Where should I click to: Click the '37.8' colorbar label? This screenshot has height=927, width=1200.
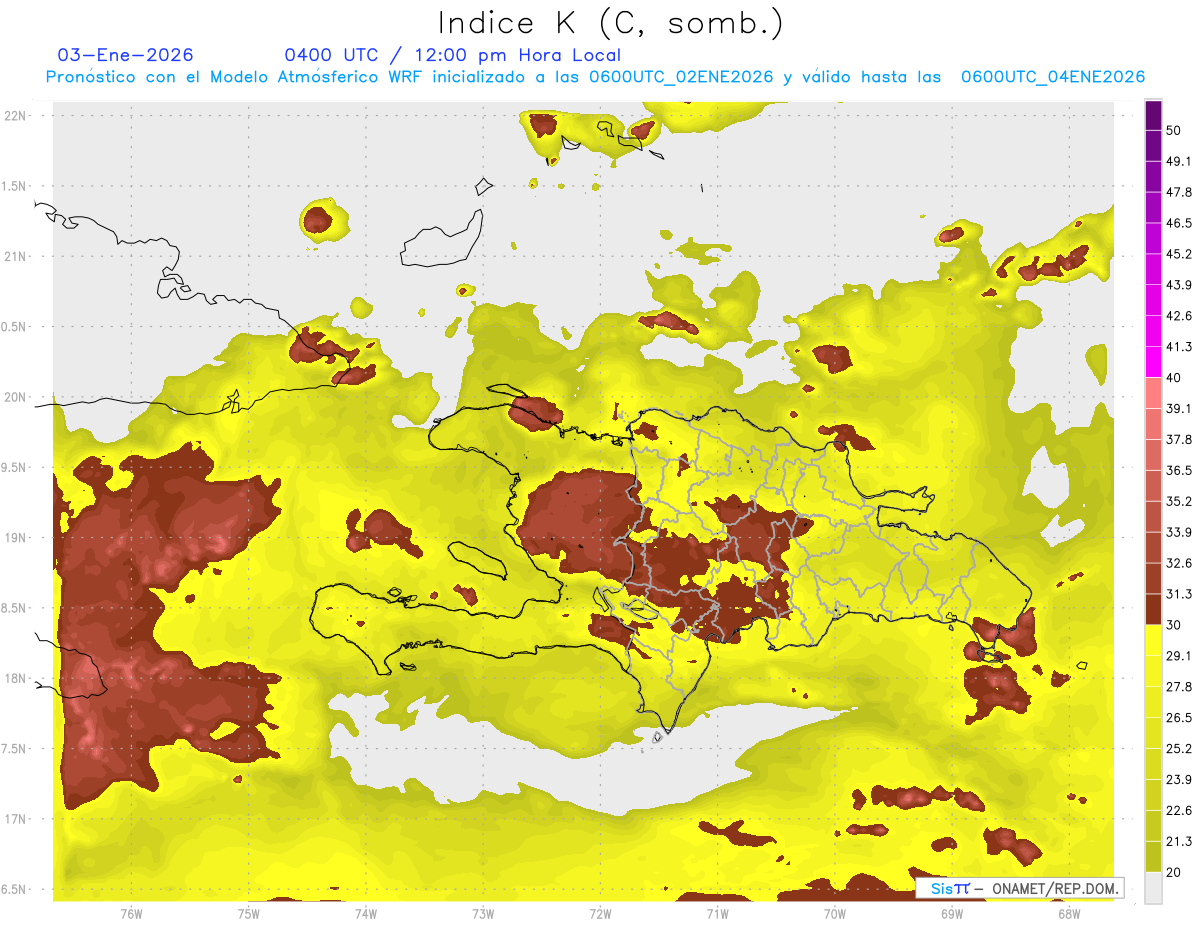(x=1179, y=440)
